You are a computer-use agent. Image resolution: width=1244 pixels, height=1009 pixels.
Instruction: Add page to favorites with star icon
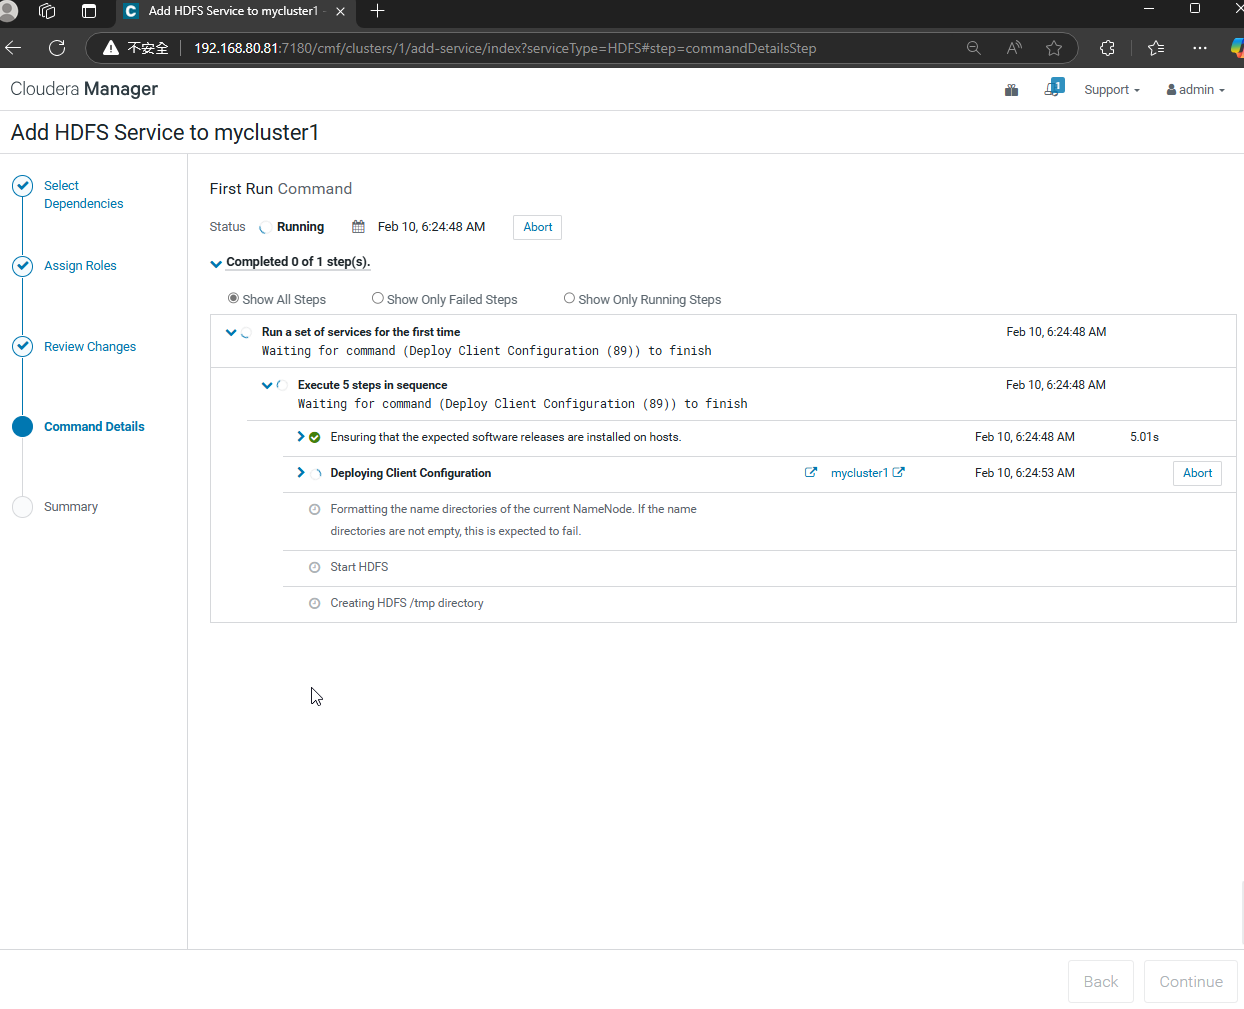tap(1054, 48)
